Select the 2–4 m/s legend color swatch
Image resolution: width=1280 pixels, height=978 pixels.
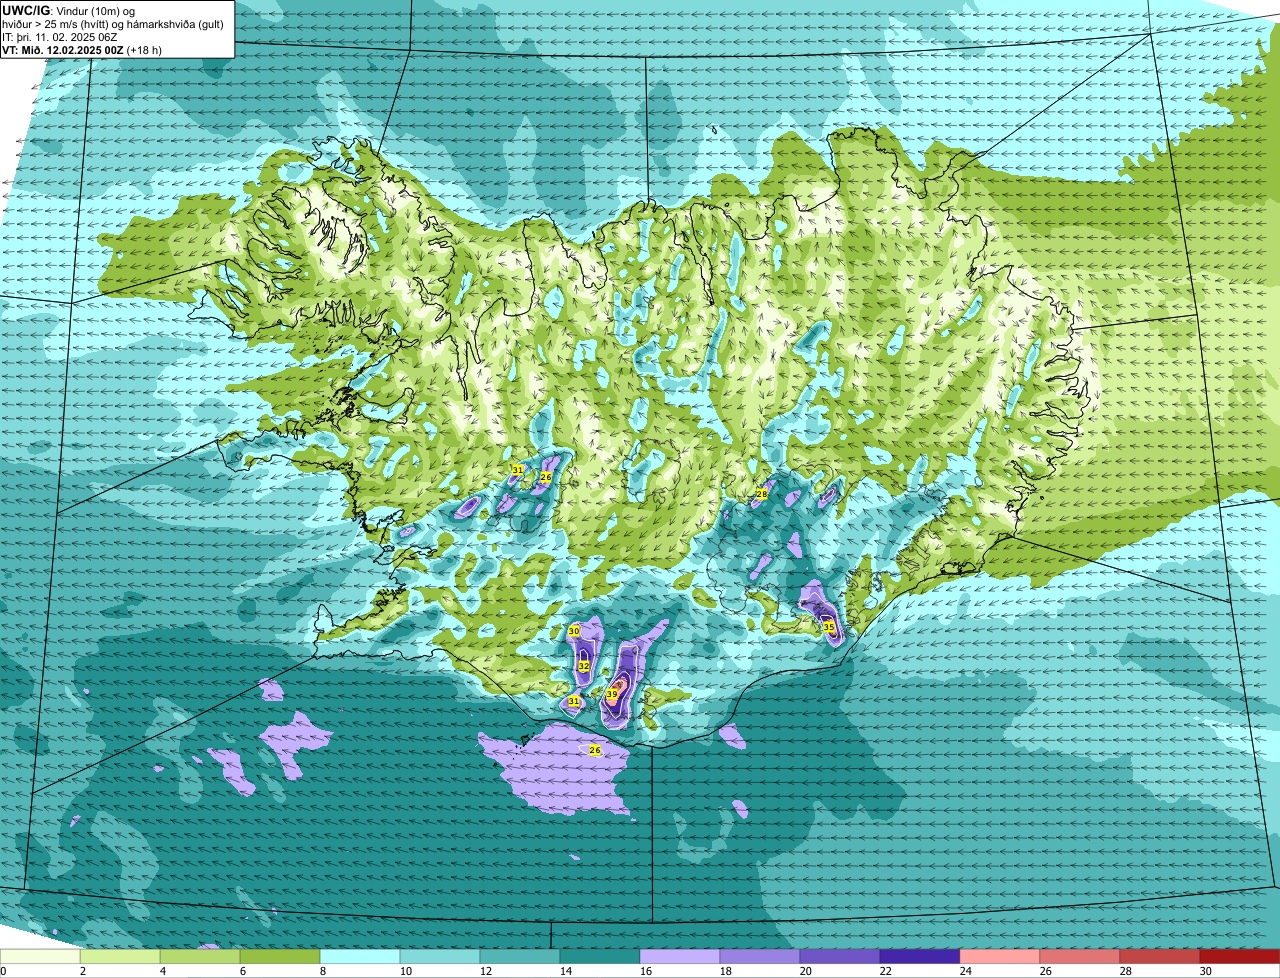pos(120,957)
